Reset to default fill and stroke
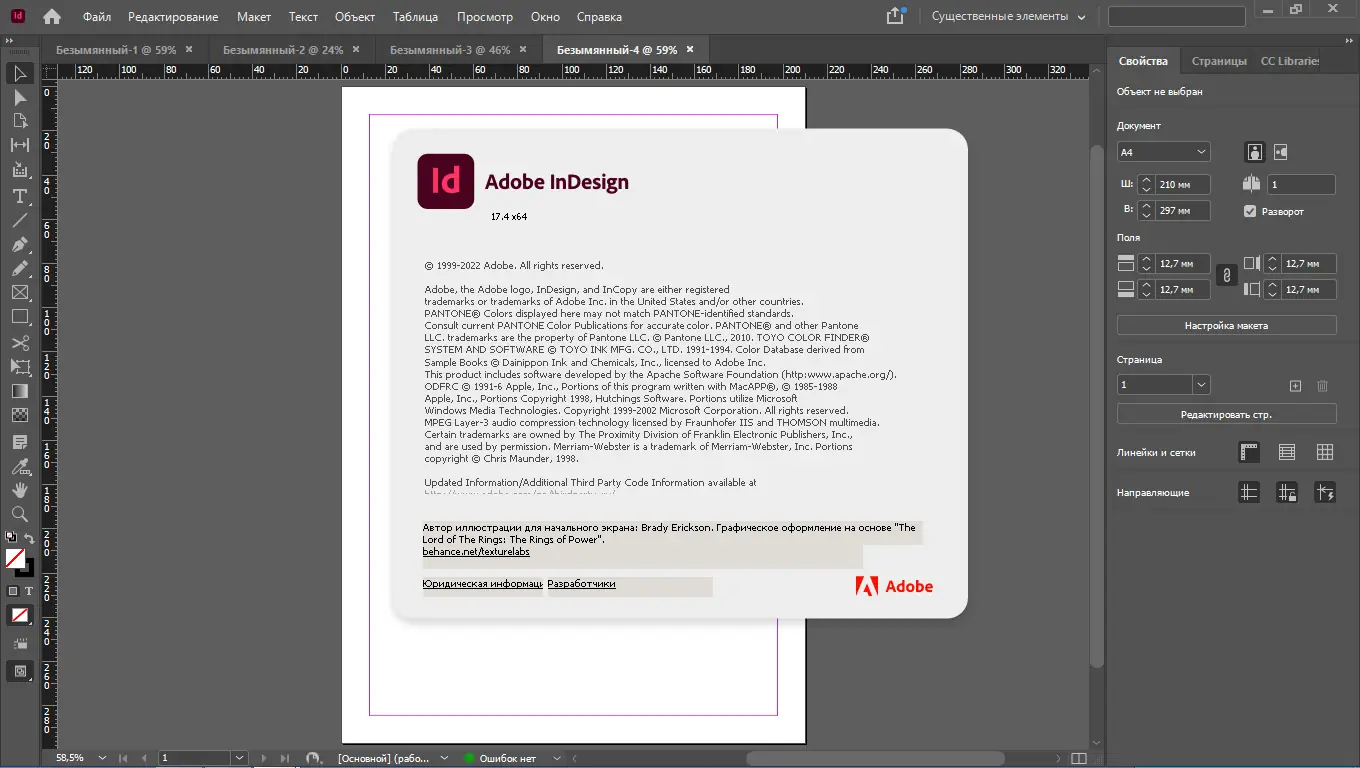 [x=11, y=538]
